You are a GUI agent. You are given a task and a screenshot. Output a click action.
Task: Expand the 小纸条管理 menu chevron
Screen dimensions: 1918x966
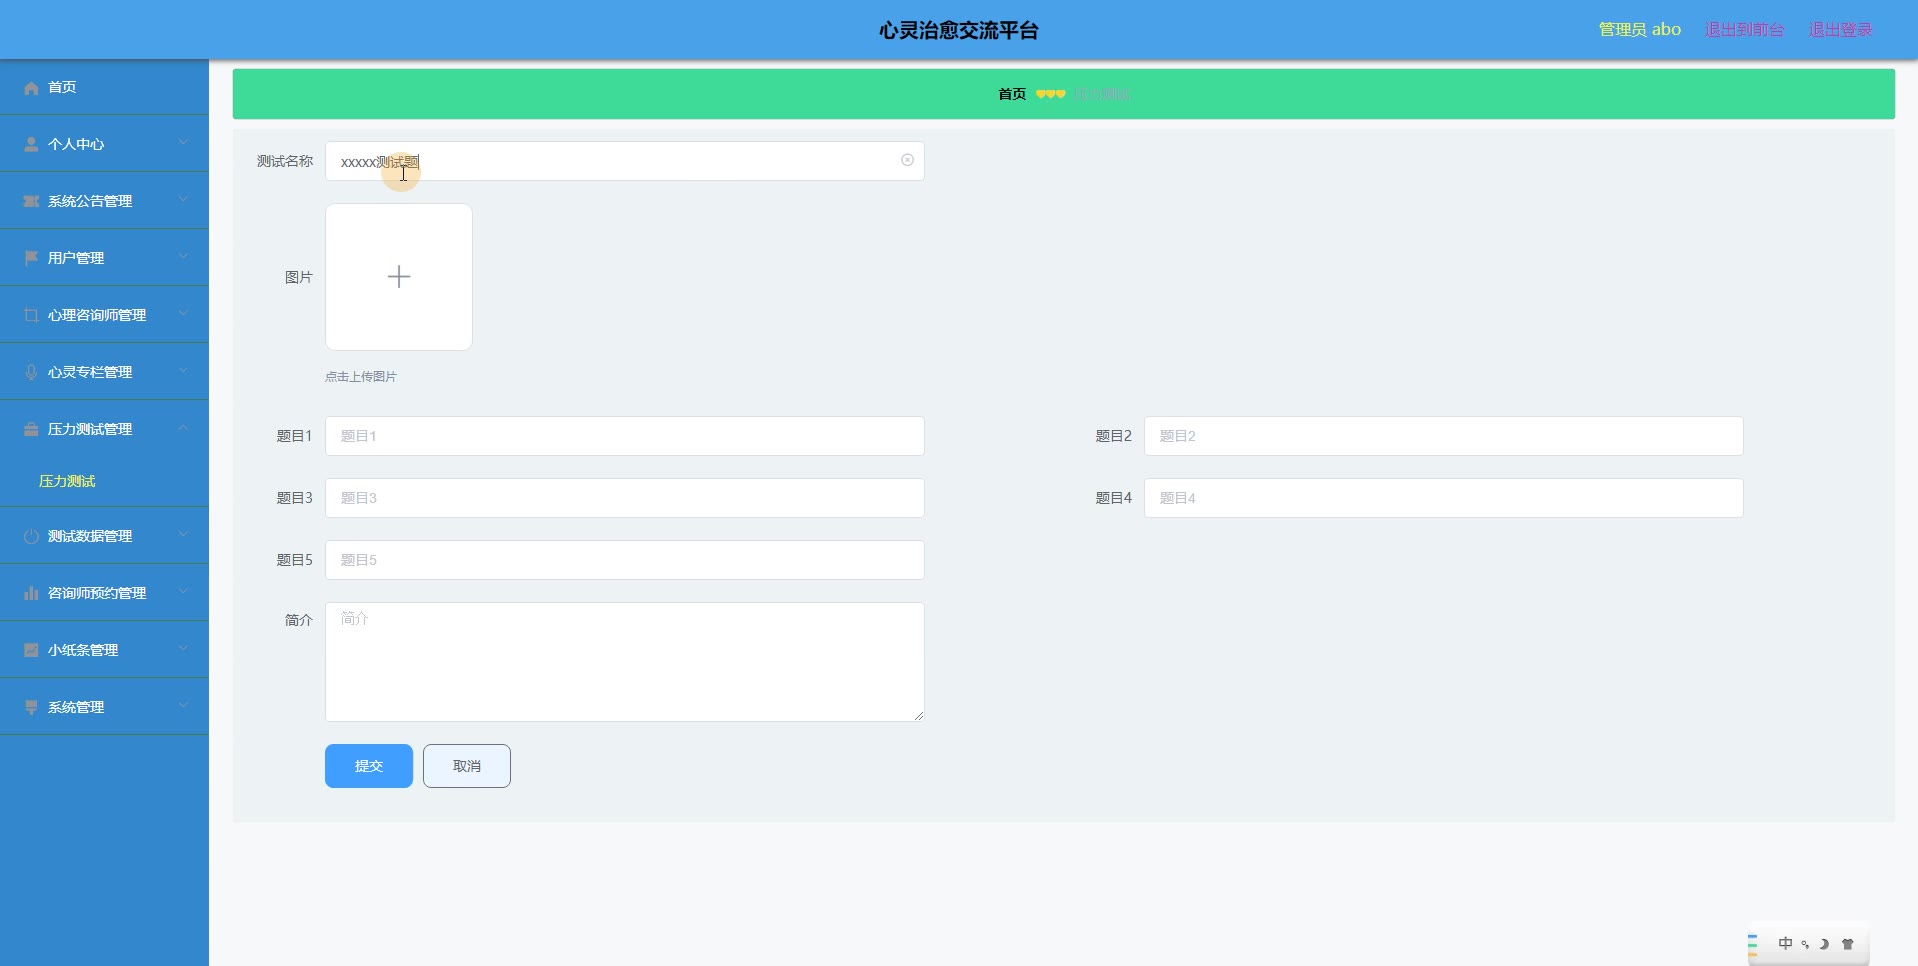183,649
